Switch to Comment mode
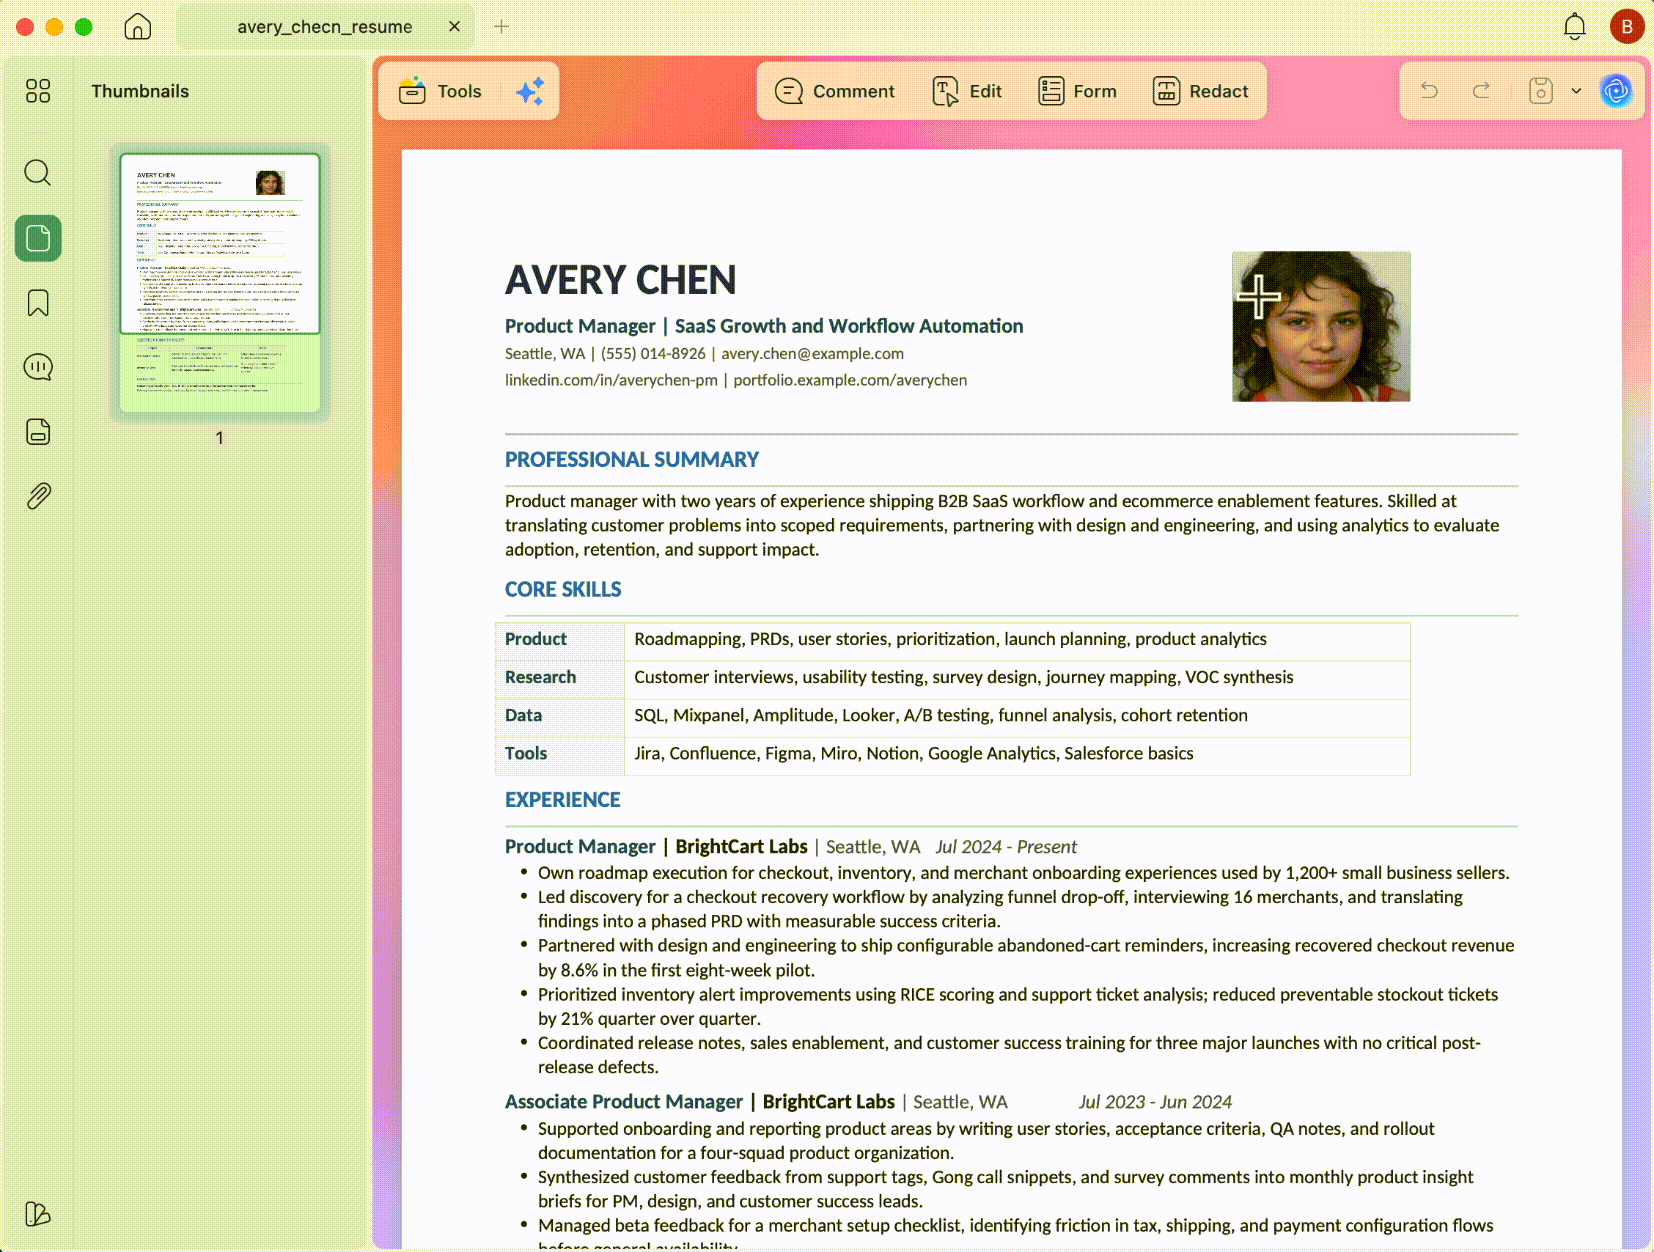 click(x=835, y=91)
